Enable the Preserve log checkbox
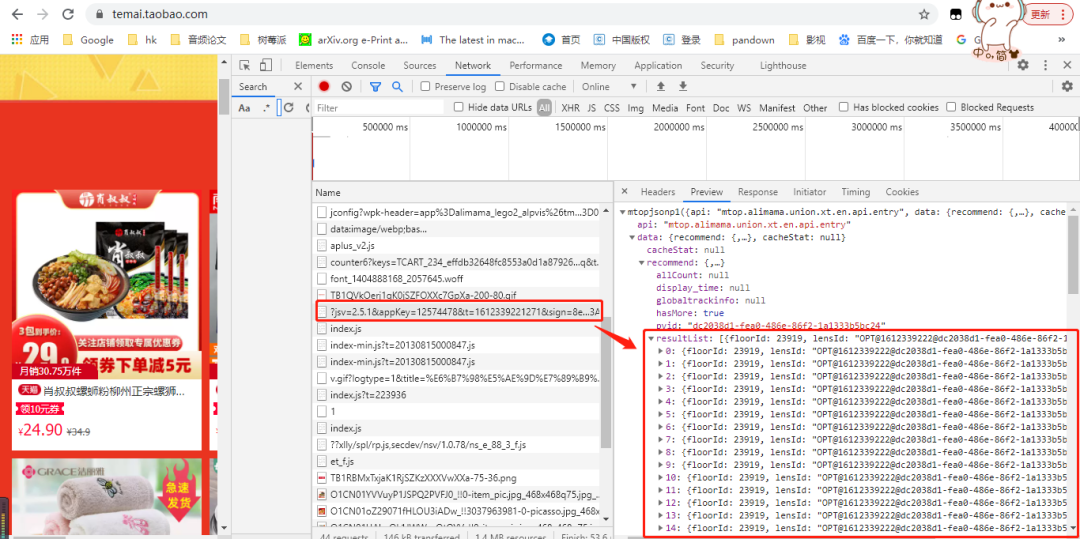 click(426, 87)
